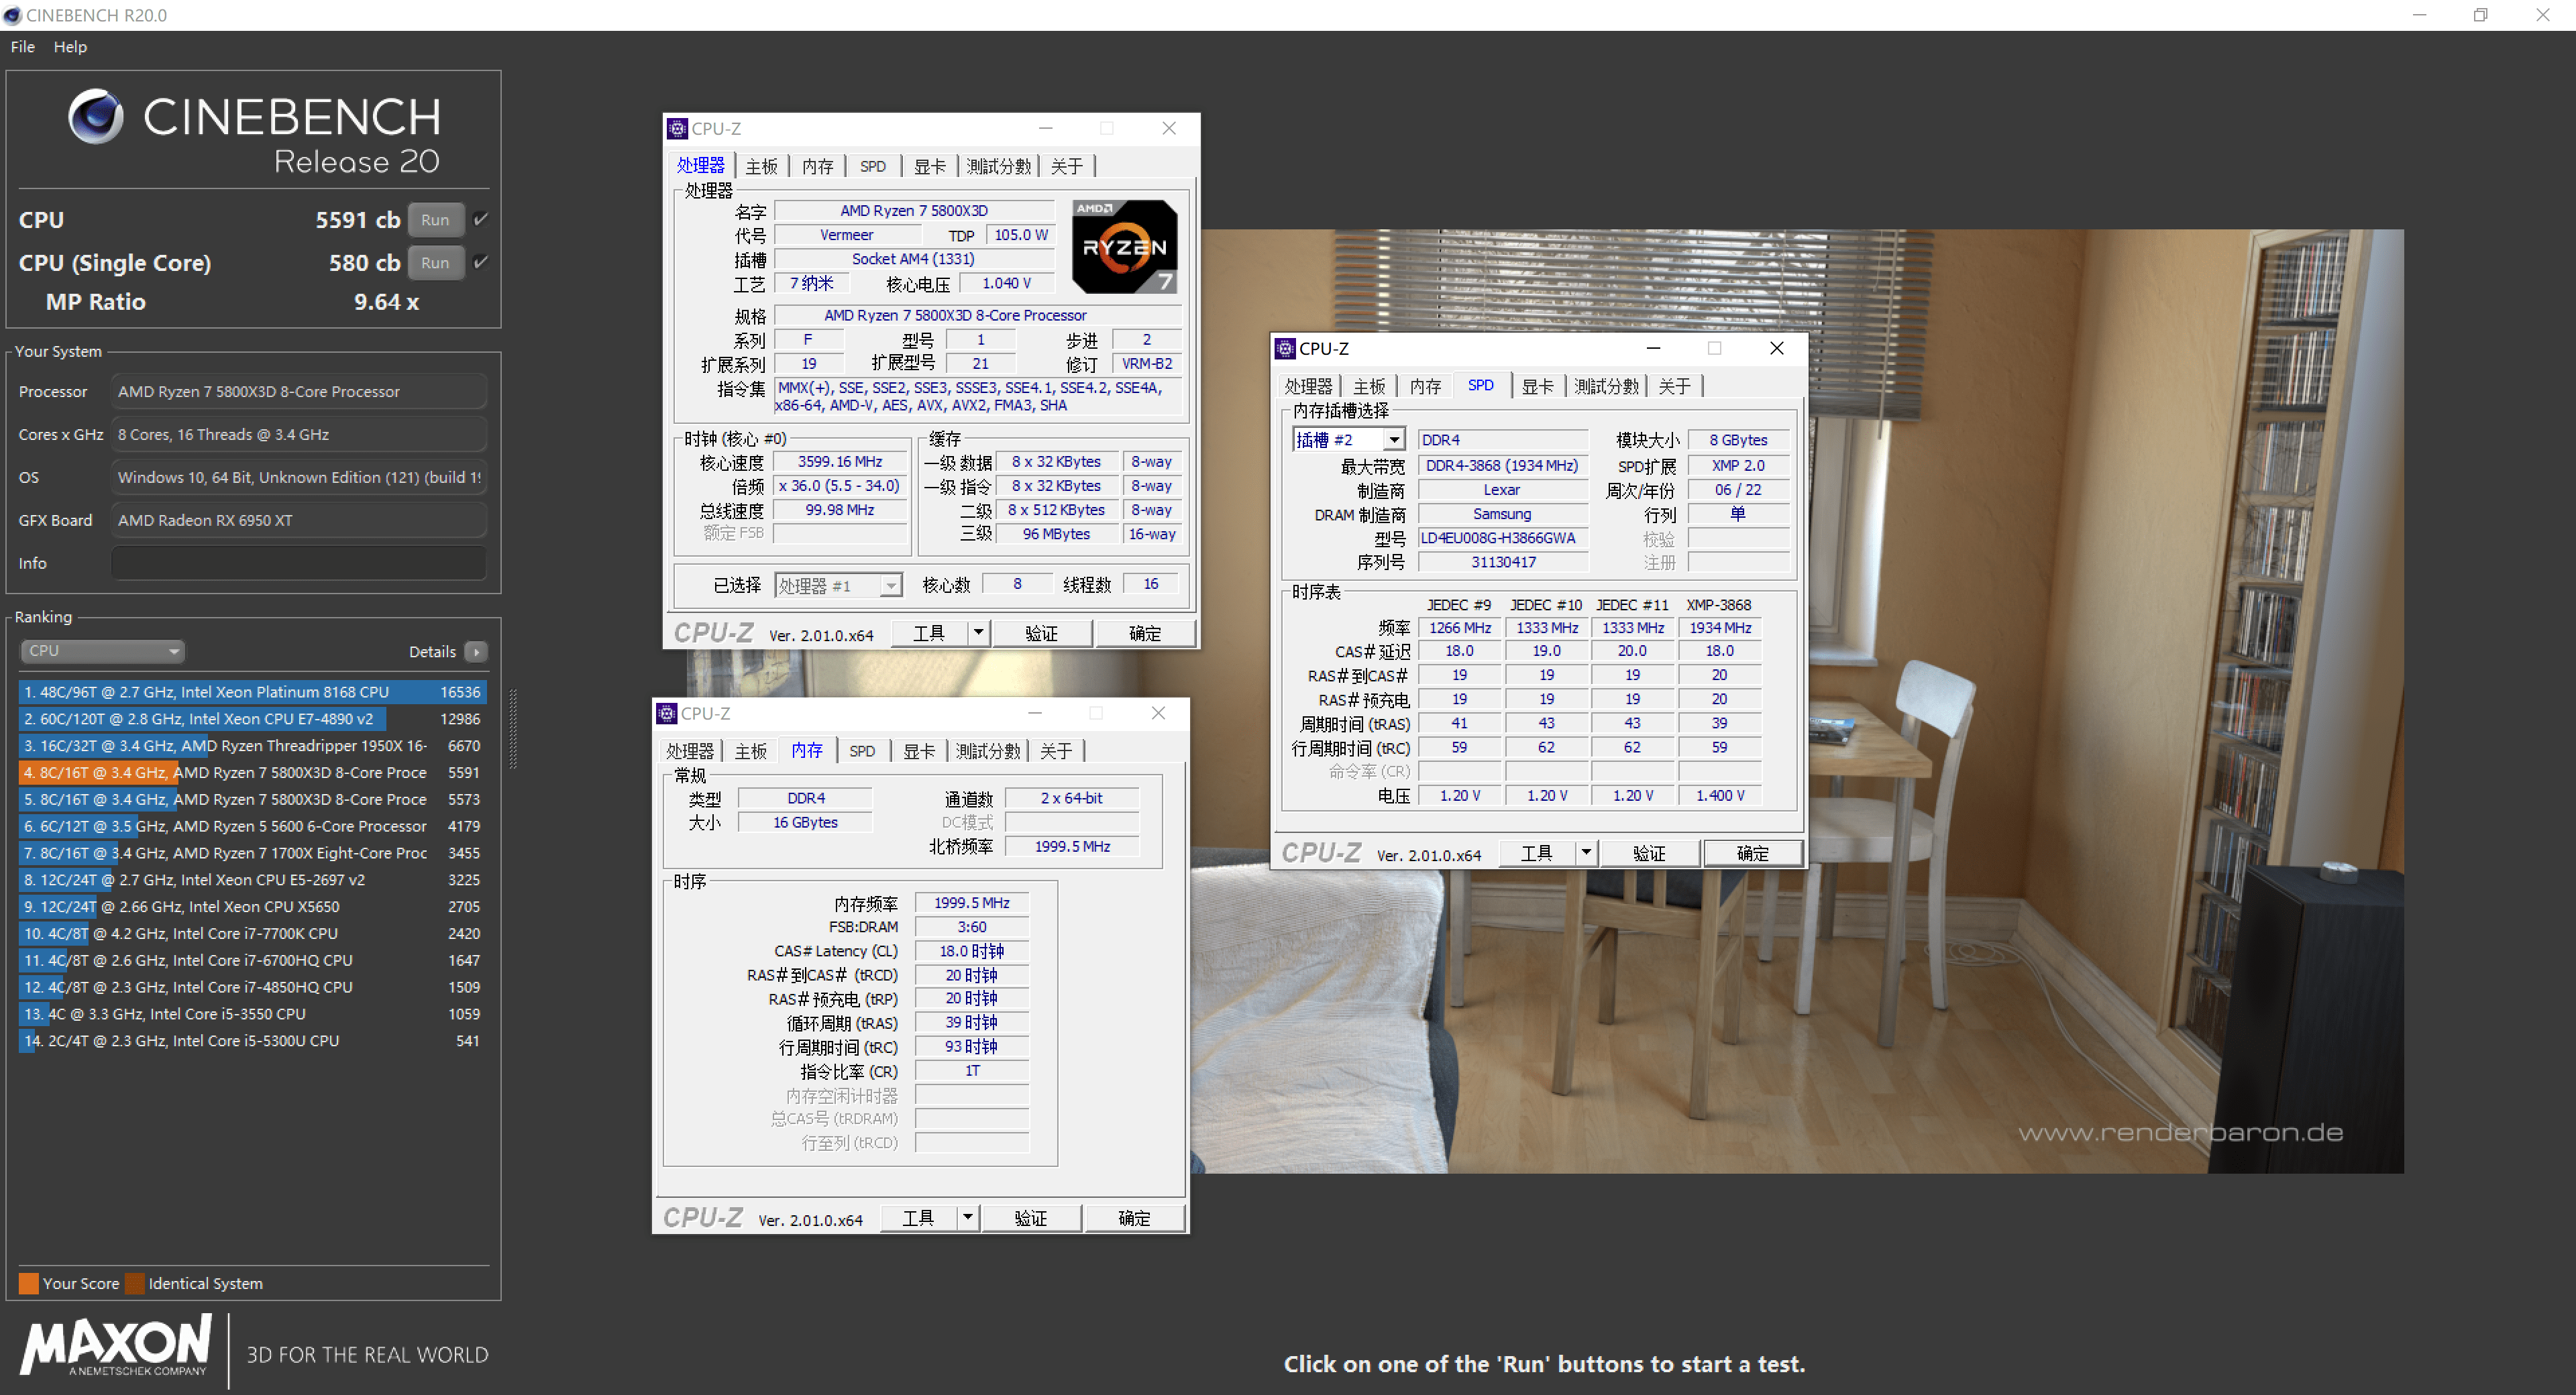
Task: Click 工具 button in memory CPU-Z window
Action: pos(918,1218)
